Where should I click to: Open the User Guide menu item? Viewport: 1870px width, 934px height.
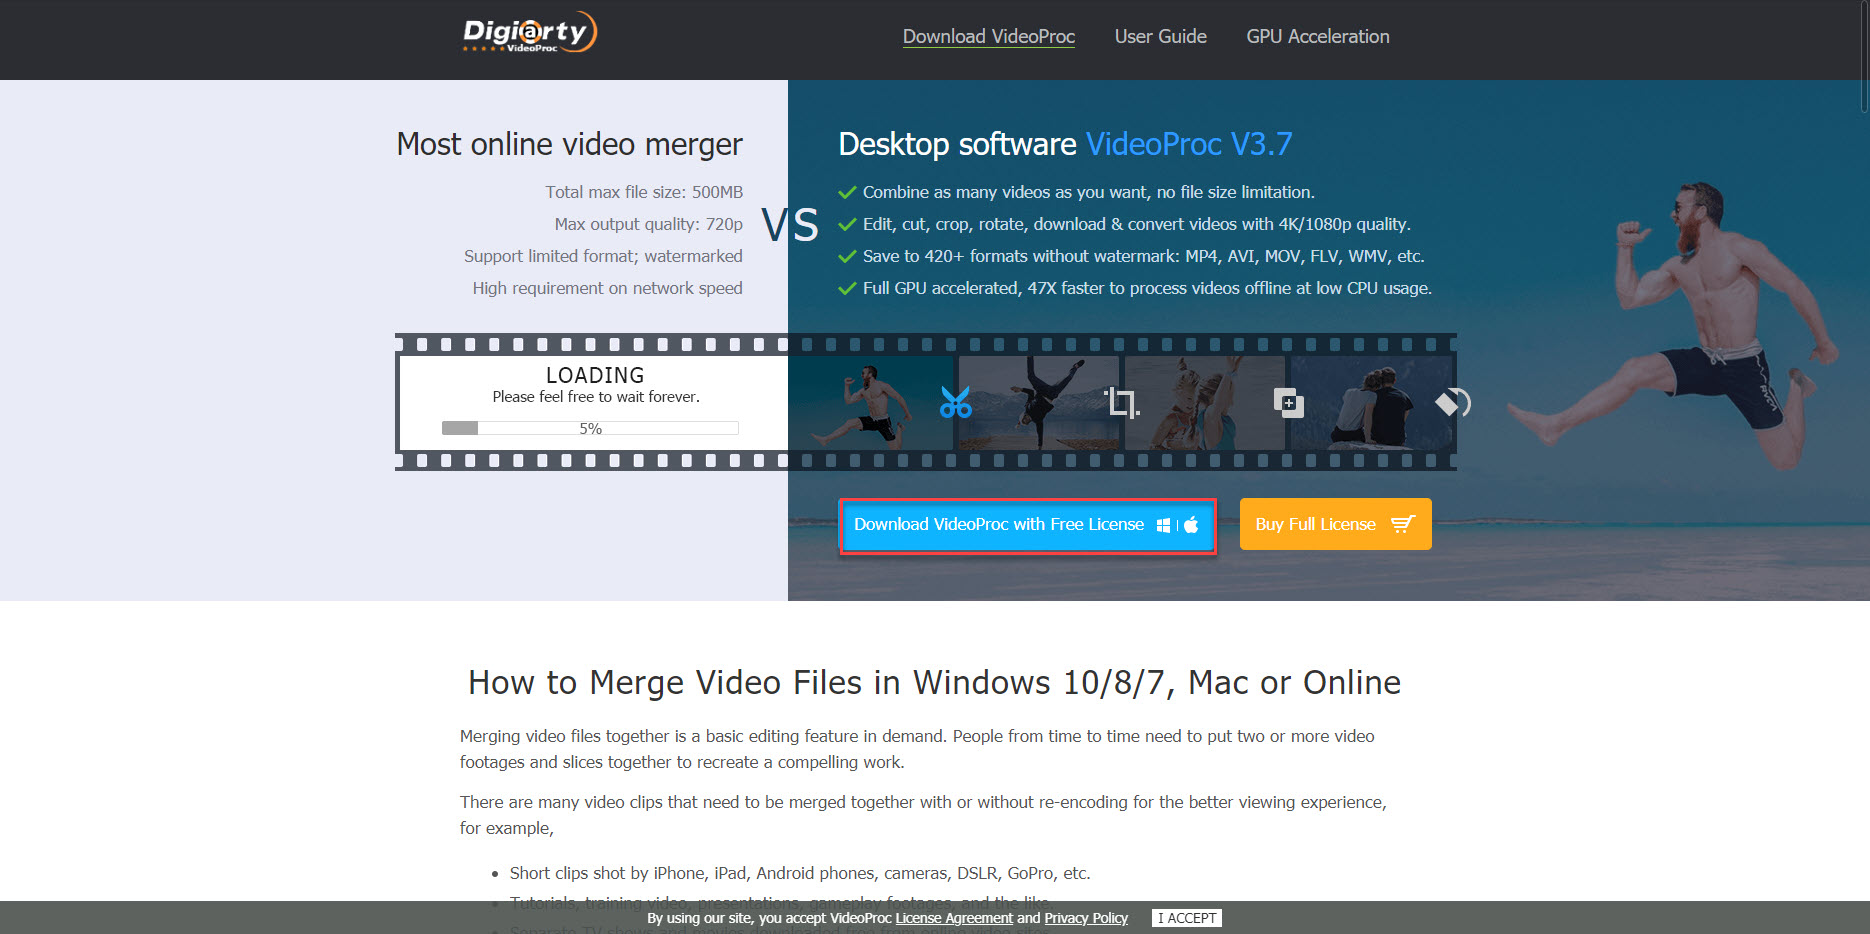pyautogui.click(x=1160, y=37)
